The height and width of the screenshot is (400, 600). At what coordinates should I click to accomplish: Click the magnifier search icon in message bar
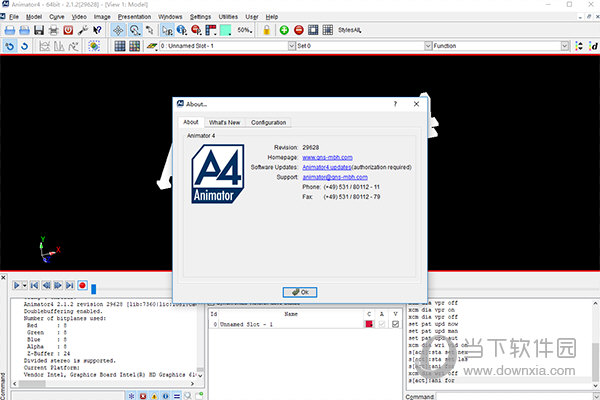[188, 396]
